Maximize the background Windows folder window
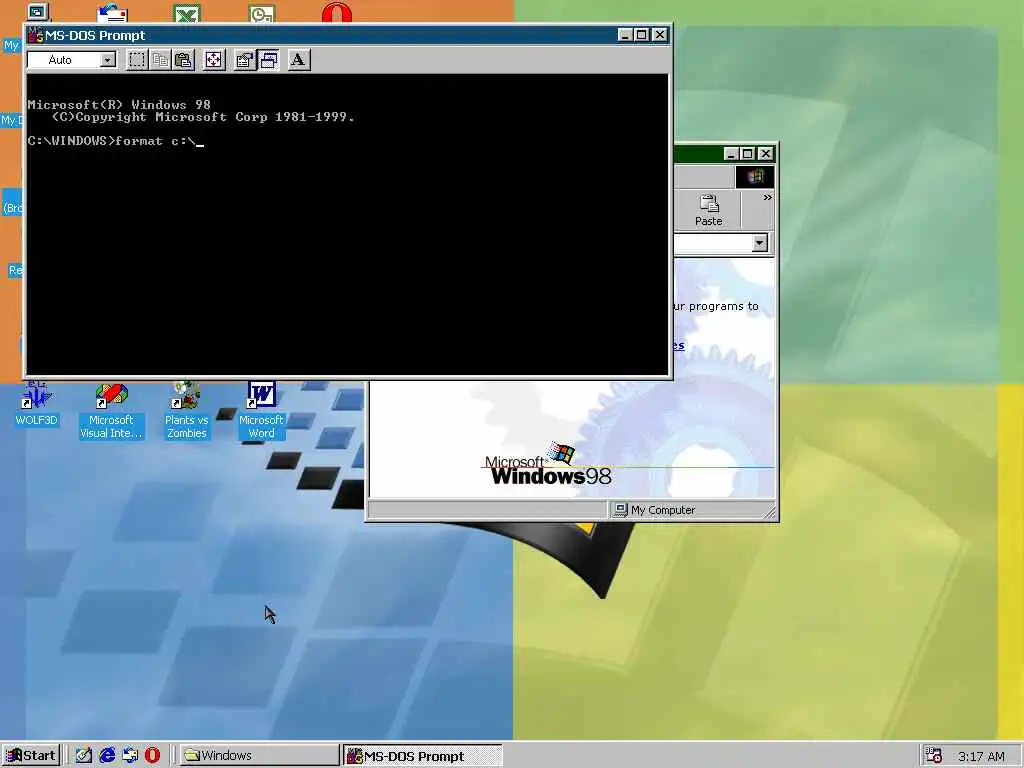1024x768 pixels. 748,154
